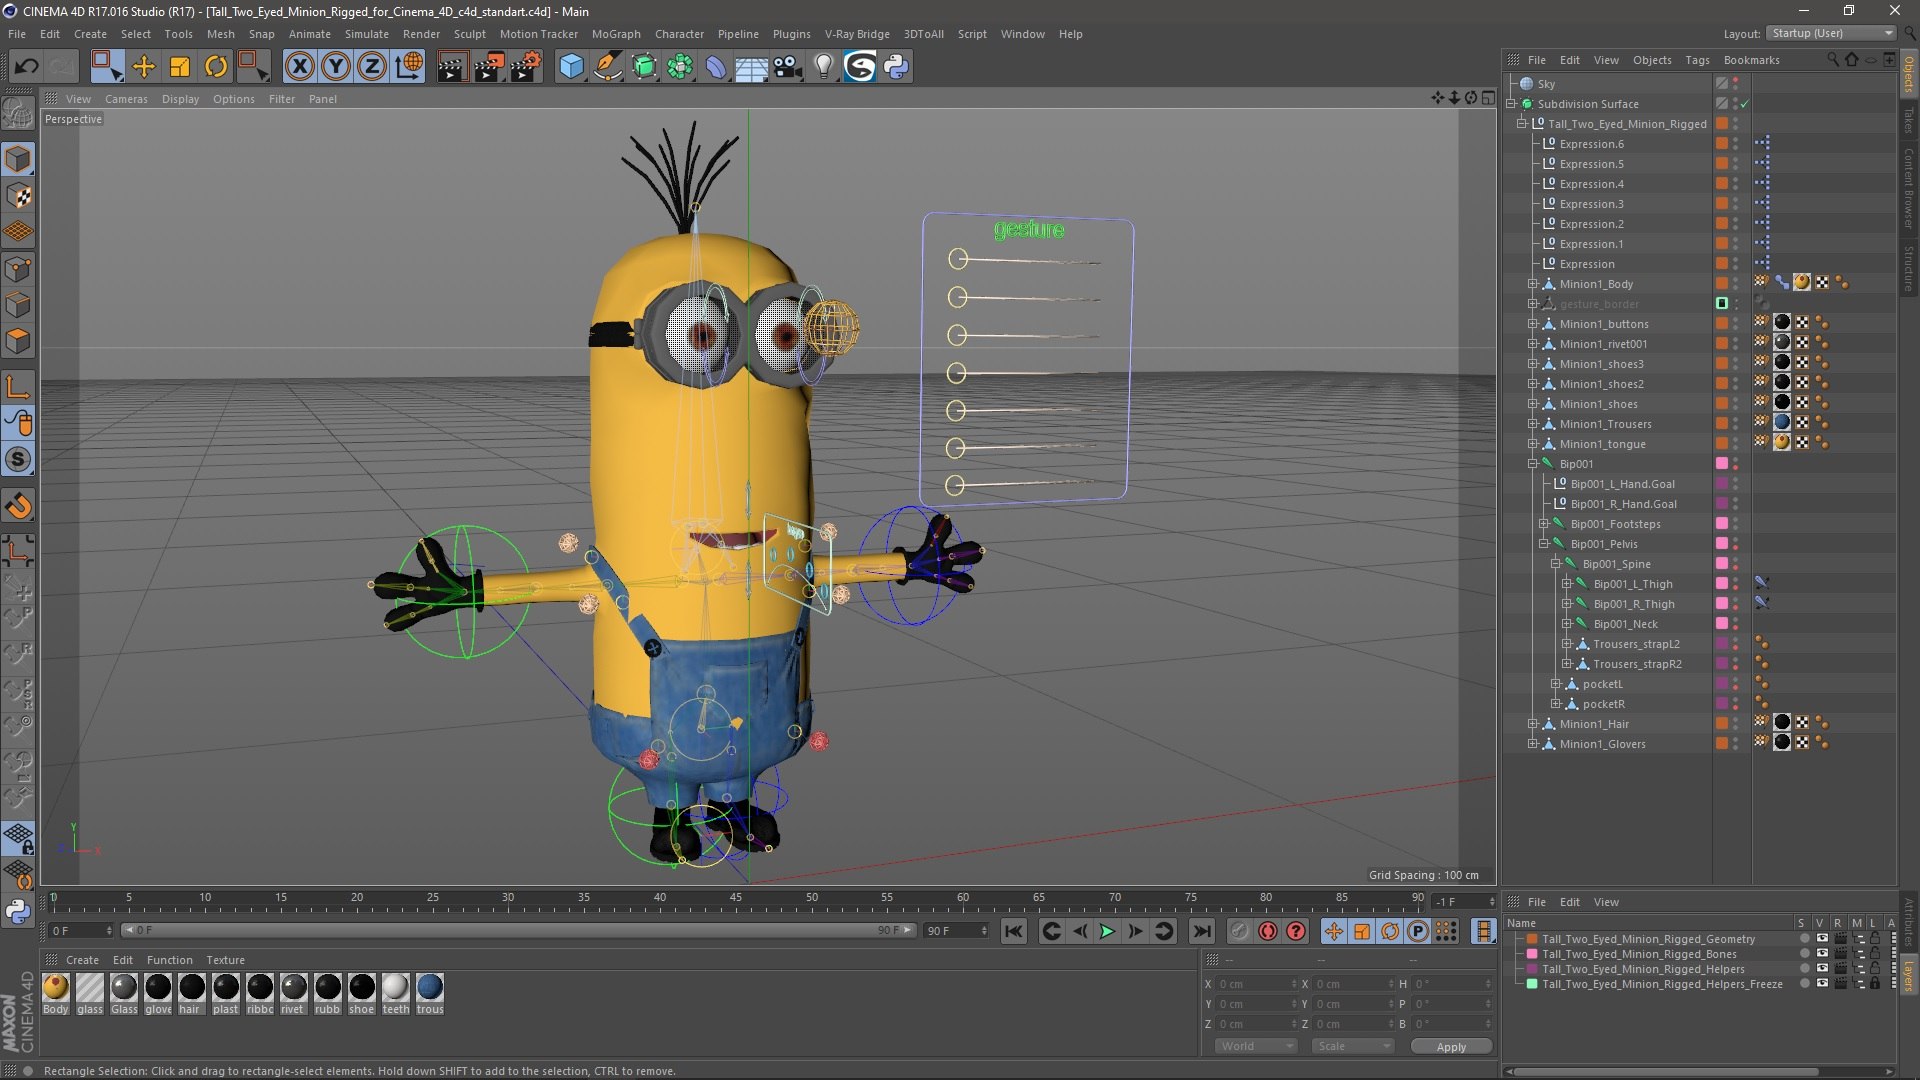This screenshot has width=1920, height=1080.
Task: Open the Scale mode dropdown
Action: [x=1352, y=1046]
